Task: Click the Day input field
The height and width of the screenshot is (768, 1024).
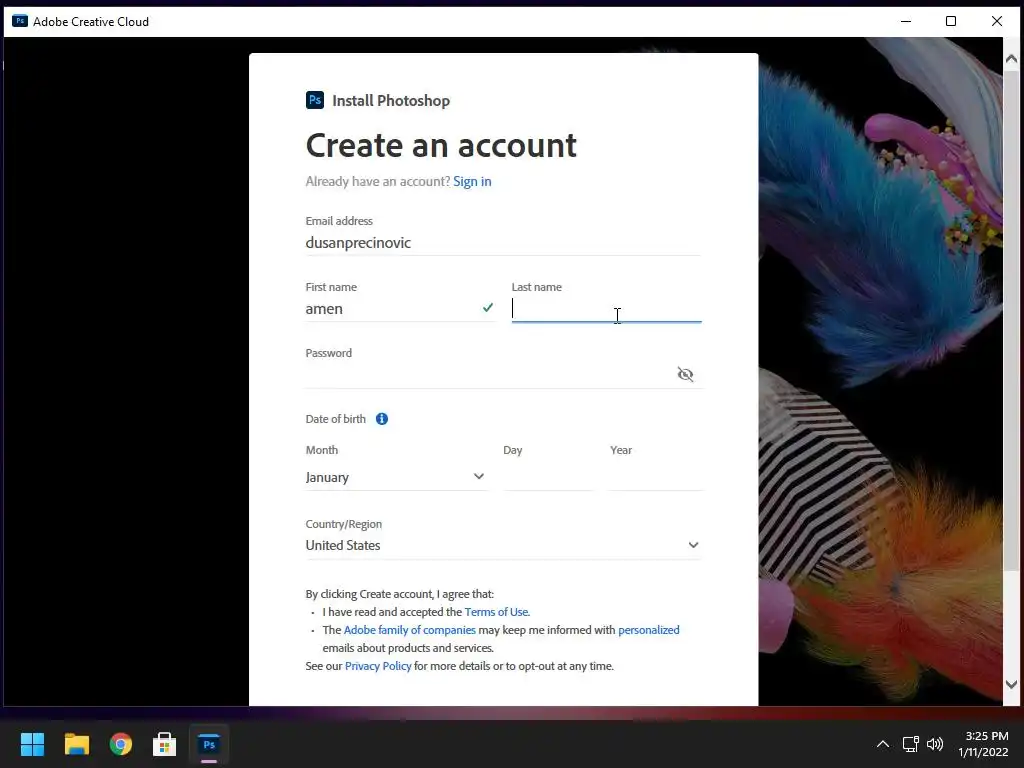Action: click(549, 477)
